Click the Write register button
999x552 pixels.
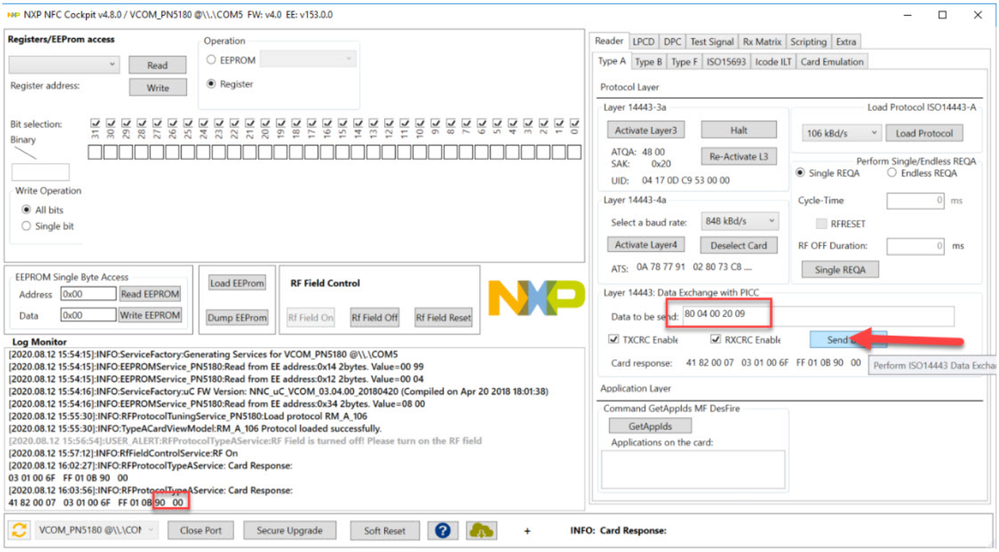pos(157,87)
